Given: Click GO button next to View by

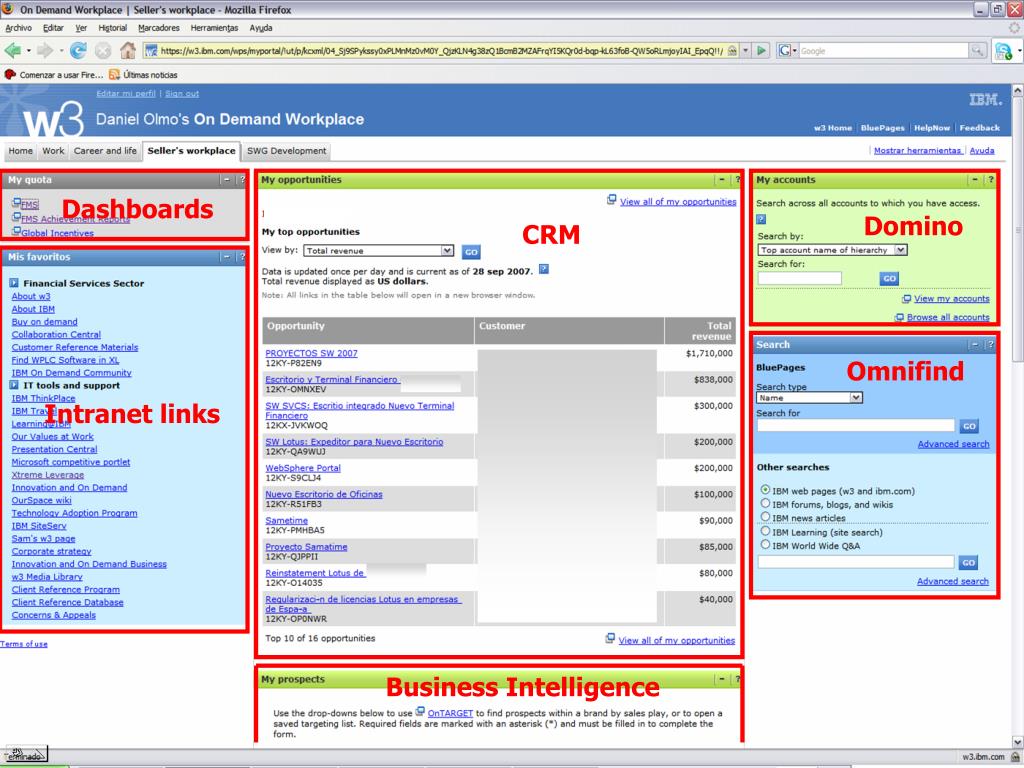Looking at the screenshot, I should [x=471, y=251].
